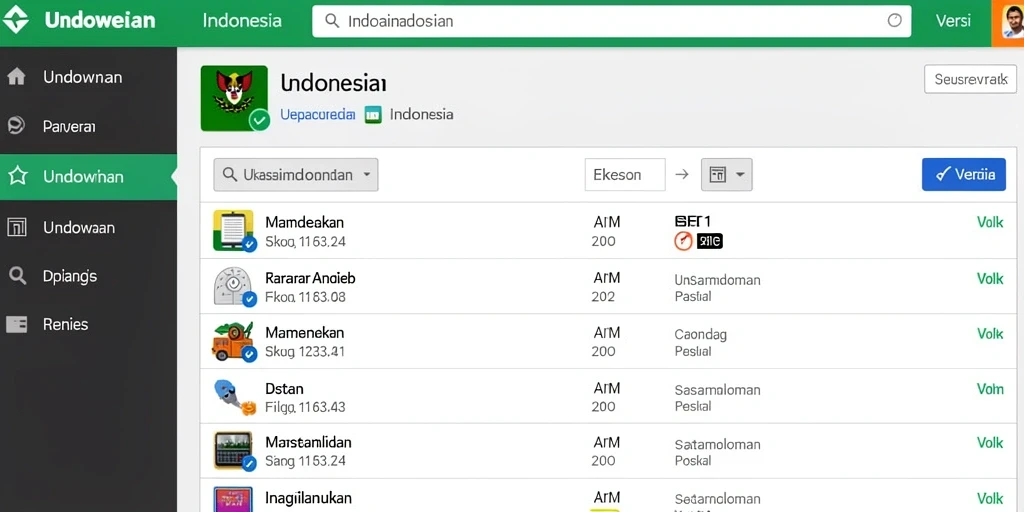Screen dimensions: 1024x512
Task: Open the Mamdeakan app icon
Action: tap(233, 230)
